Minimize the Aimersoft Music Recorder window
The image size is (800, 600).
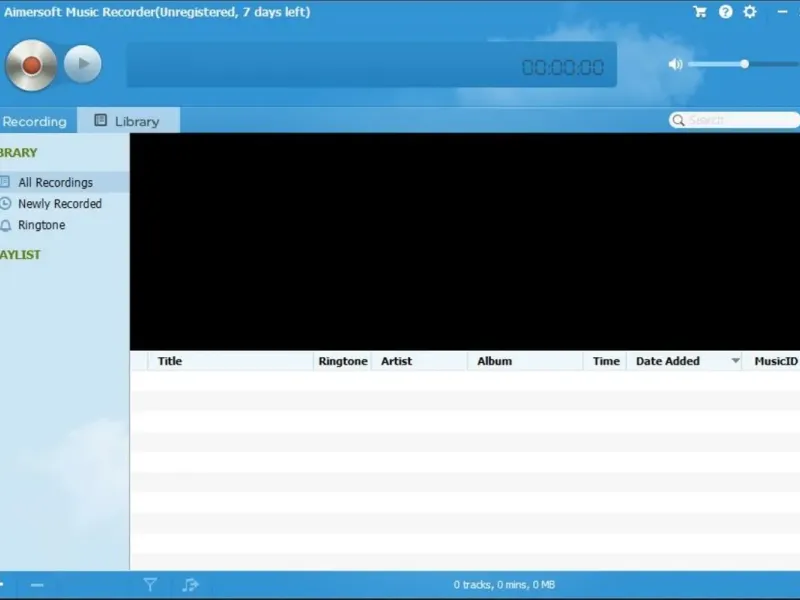coord(782,12)
